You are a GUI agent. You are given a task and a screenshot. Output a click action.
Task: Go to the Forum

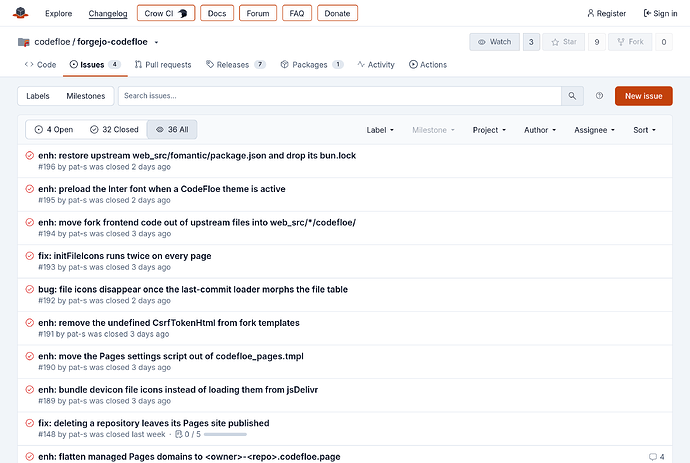coord(258,13)
